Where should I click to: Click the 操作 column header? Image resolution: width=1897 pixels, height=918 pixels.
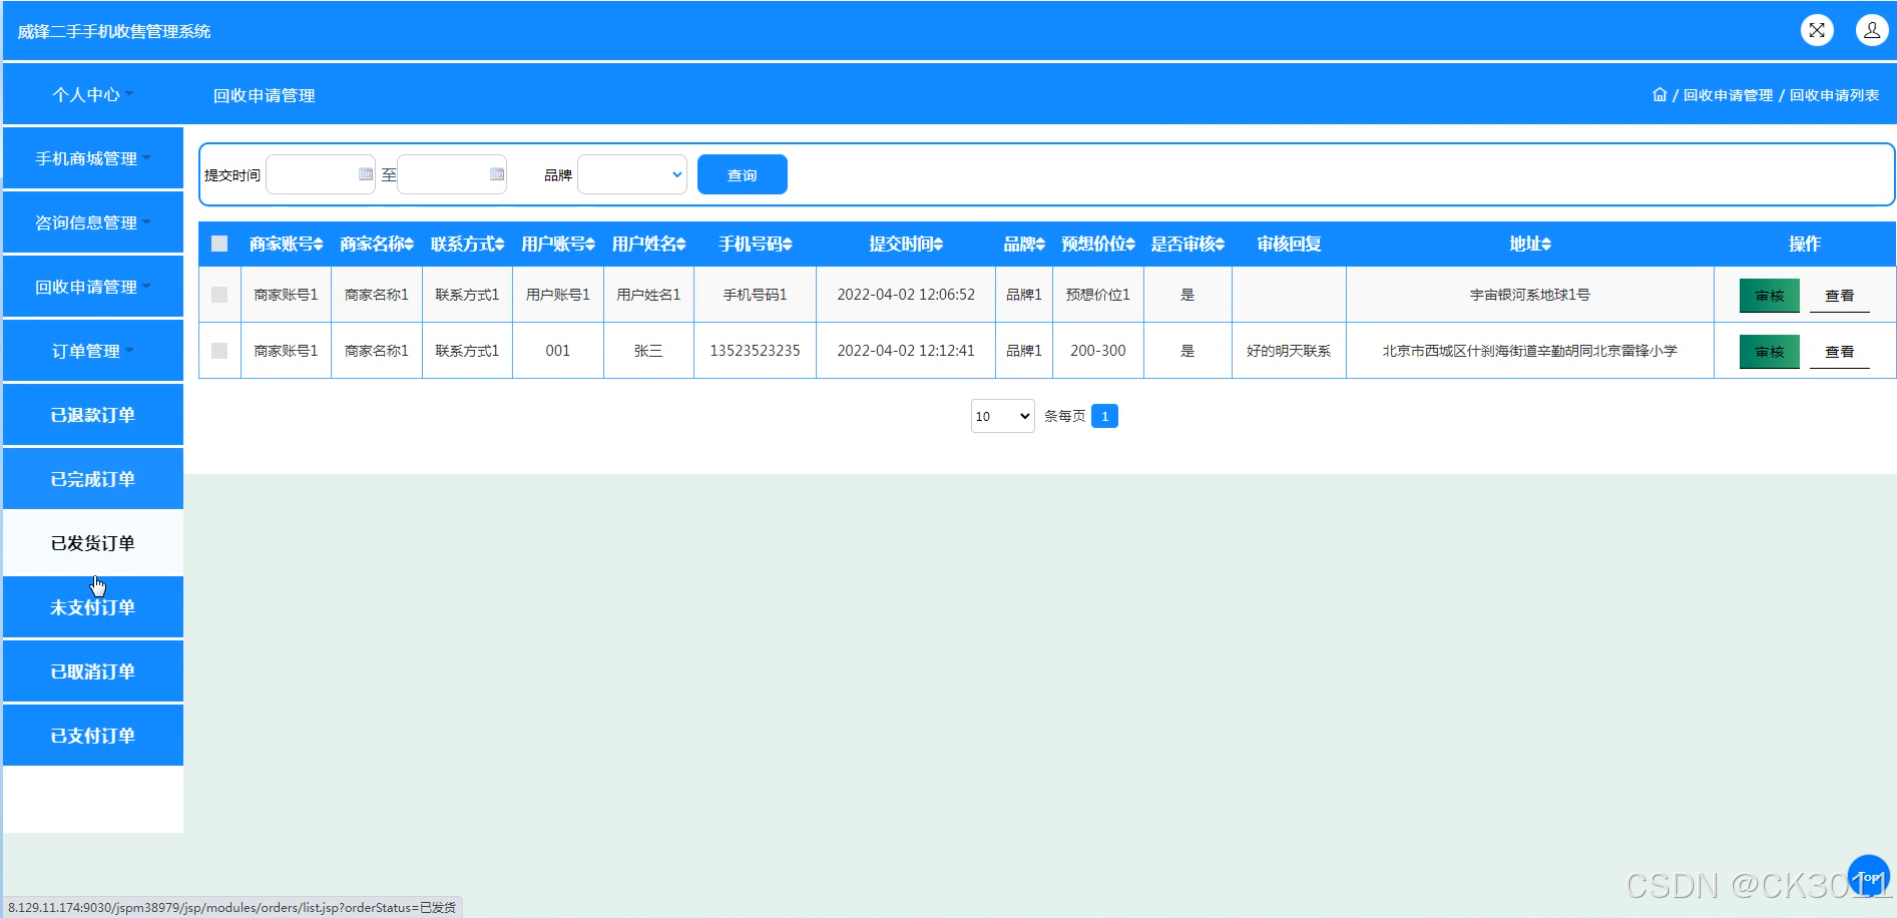1805,244
